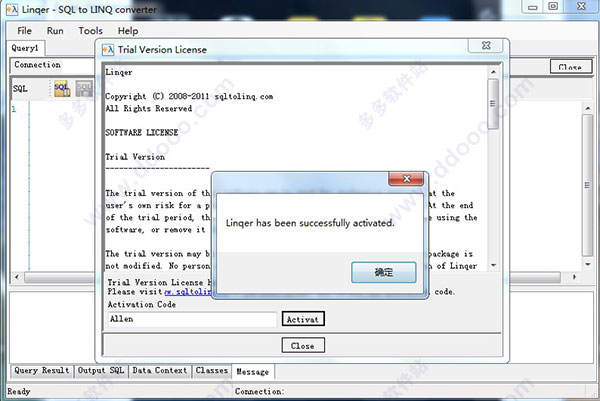
Task: Switch to the Output SQL tab
Action: (101, 370)
